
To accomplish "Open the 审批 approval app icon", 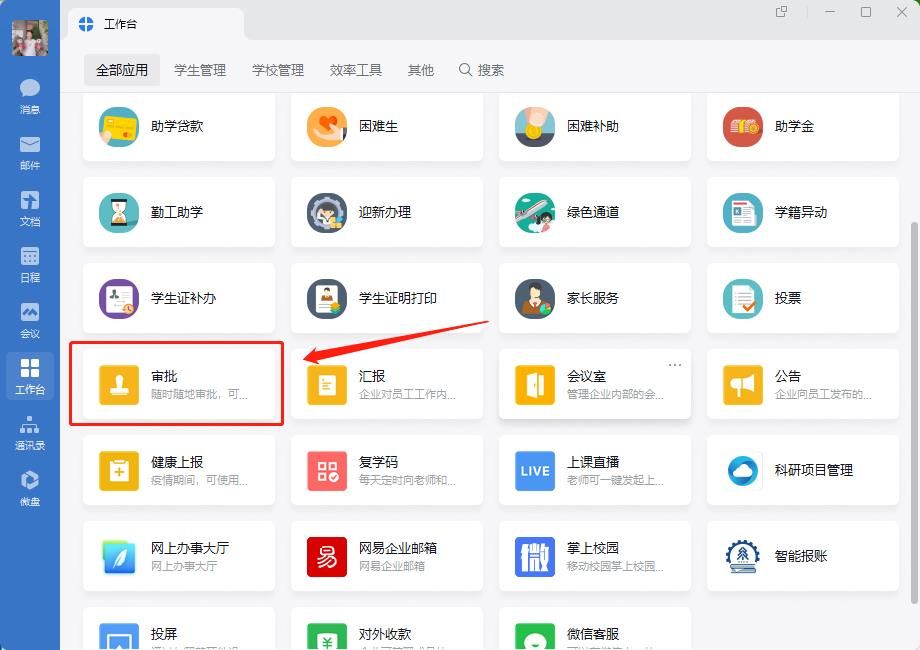I will point(119,385).
